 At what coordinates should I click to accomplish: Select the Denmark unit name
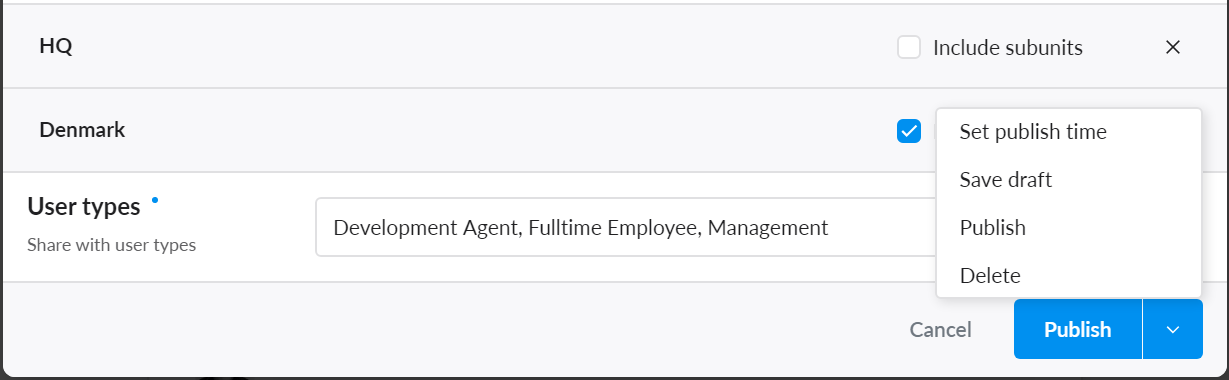(82, 129)
